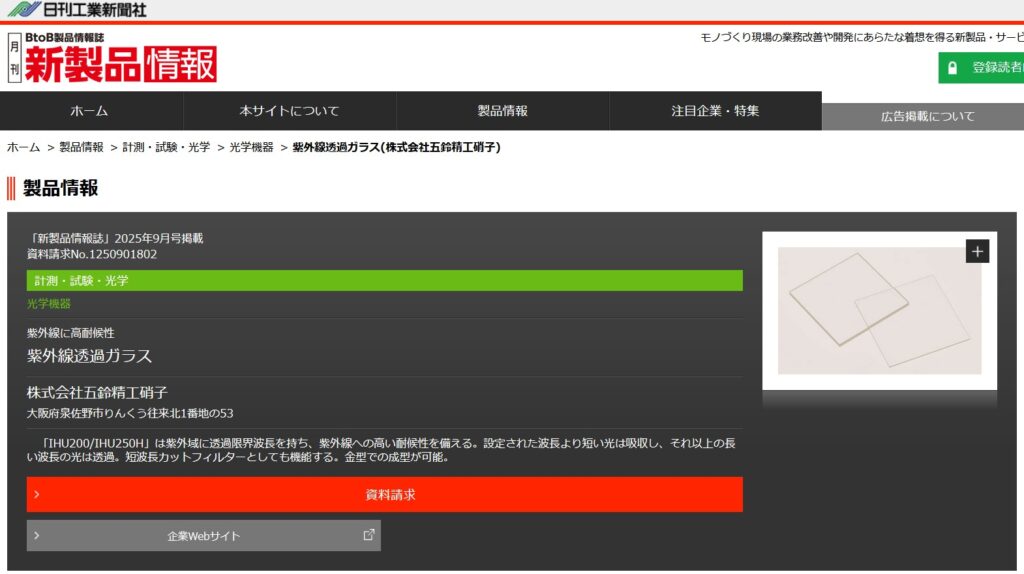
Task: Click the red 資料請求 button
Action: tap(385, 494)
